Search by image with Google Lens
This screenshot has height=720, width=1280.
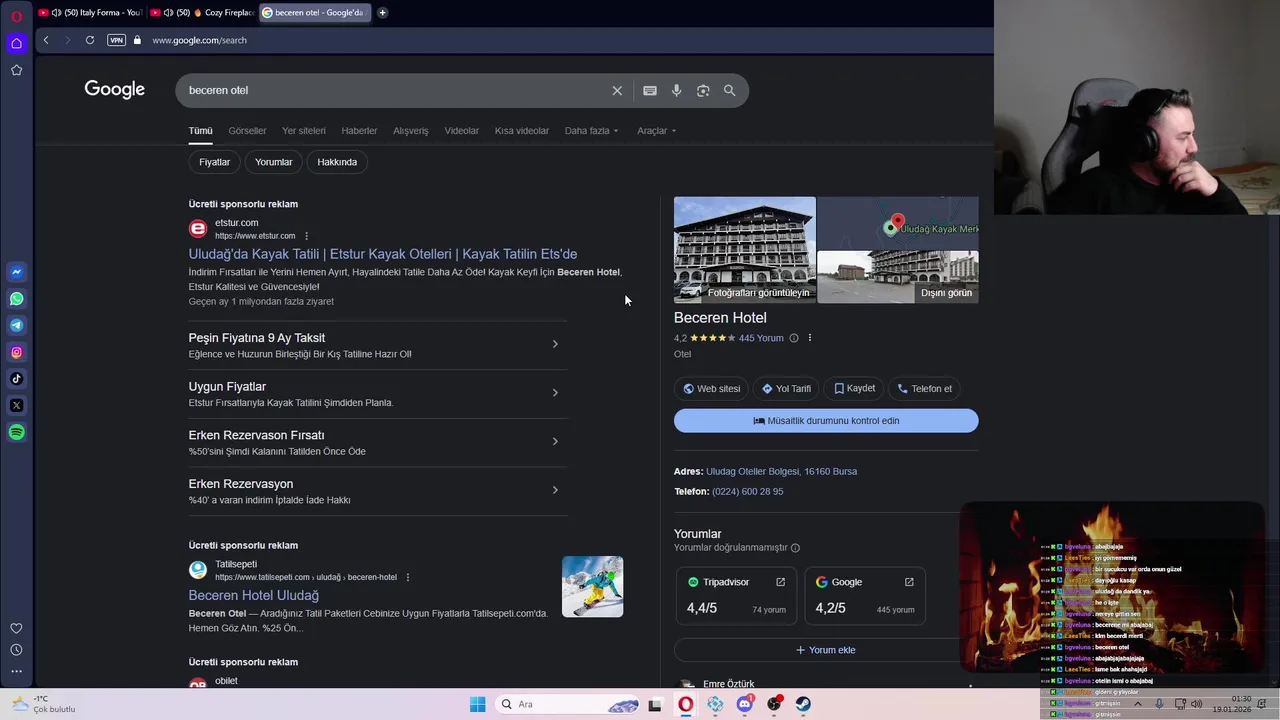click(703, 90)
